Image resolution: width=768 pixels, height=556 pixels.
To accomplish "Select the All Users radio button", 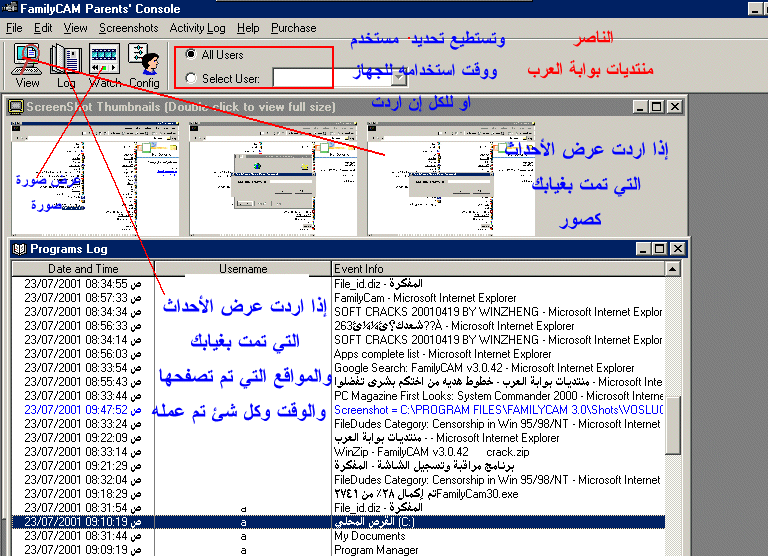I will point(191,54).
